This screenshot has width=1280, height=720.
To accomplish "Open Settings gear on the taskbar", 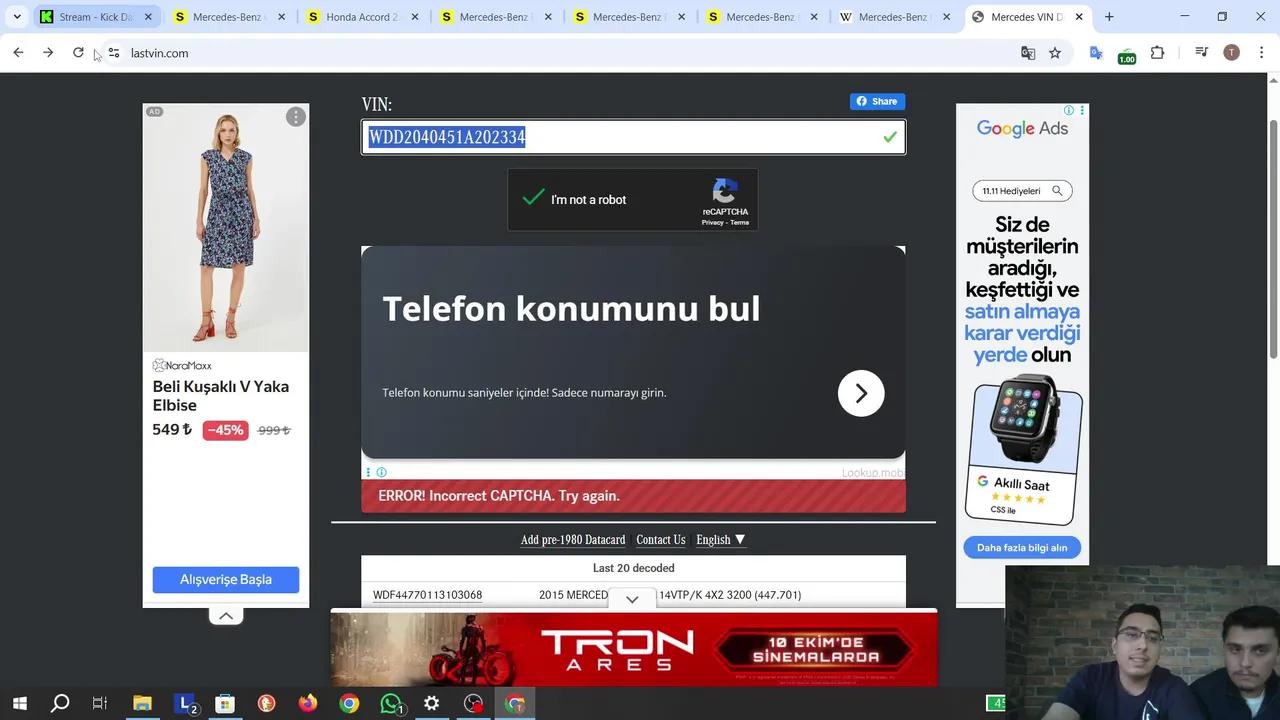I will (x=432, y=704).
